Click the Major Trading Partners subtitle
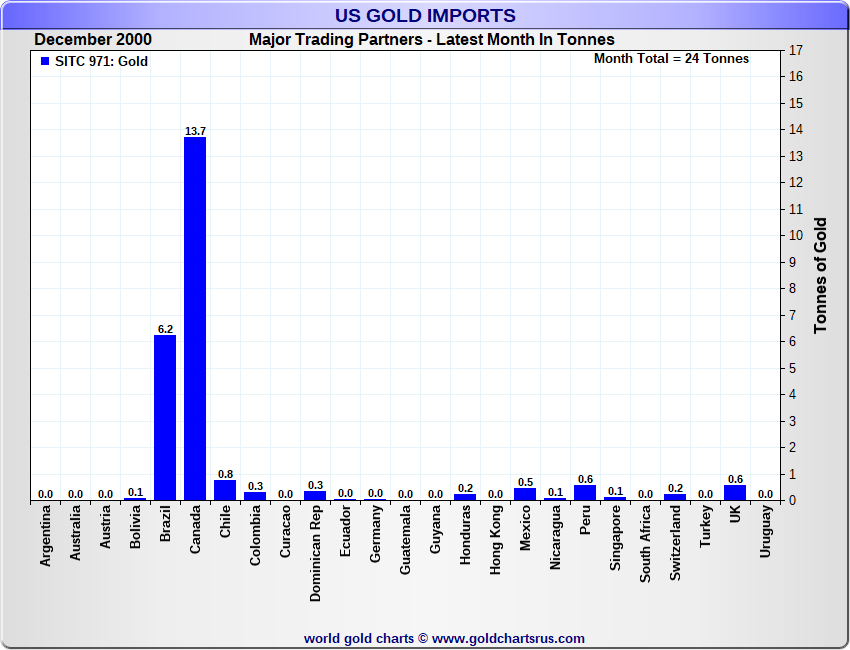 [431, 40]
